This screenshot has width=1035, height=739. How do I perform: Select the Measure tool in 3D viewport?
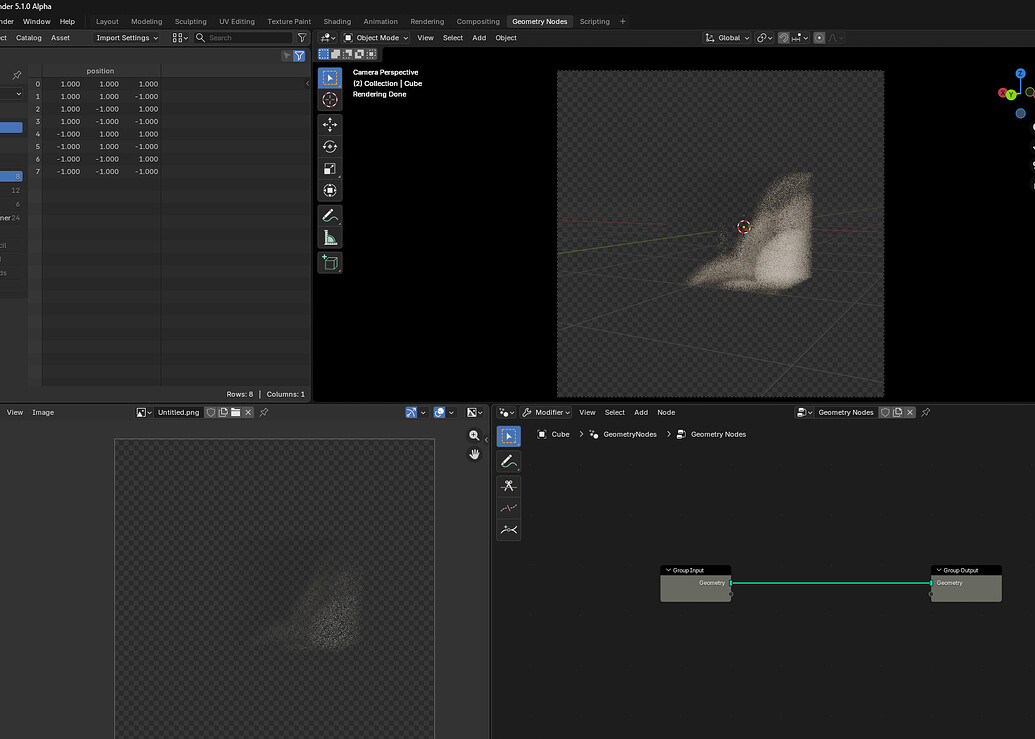click(x=330, y=238)
